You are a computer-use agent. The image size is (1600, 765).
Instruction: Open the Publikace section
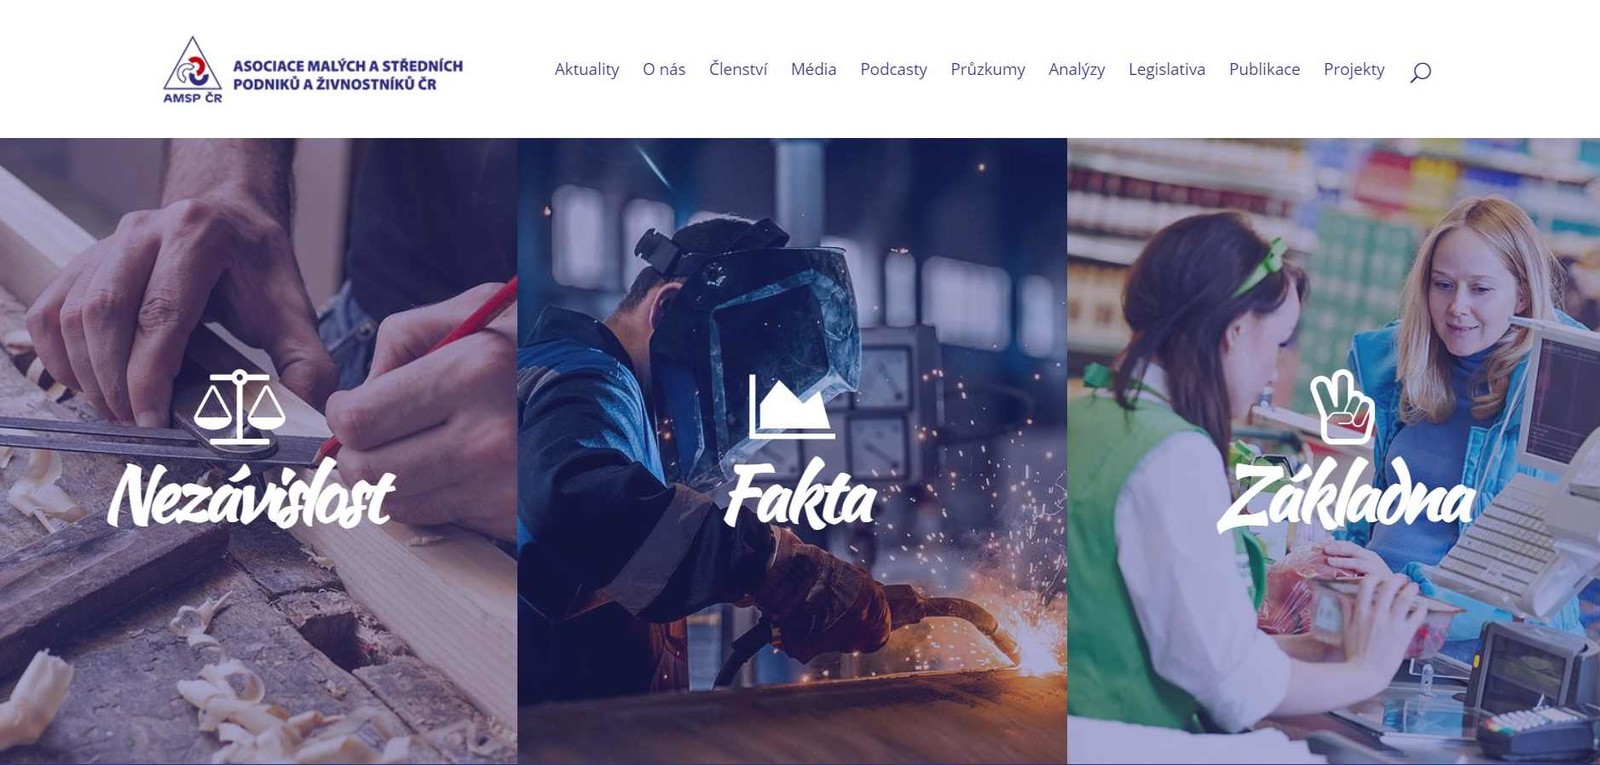pyautogui.click(x=1264, y=69)
